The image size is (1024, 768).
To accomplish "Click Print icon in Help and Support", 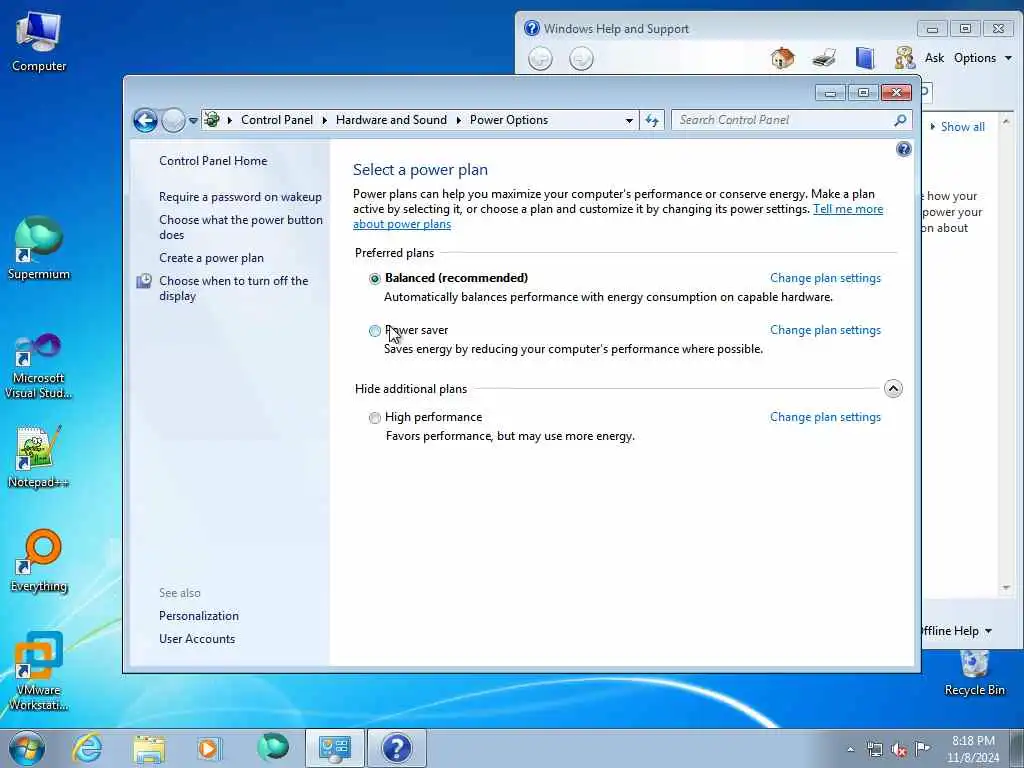I will tap(824, 58).
